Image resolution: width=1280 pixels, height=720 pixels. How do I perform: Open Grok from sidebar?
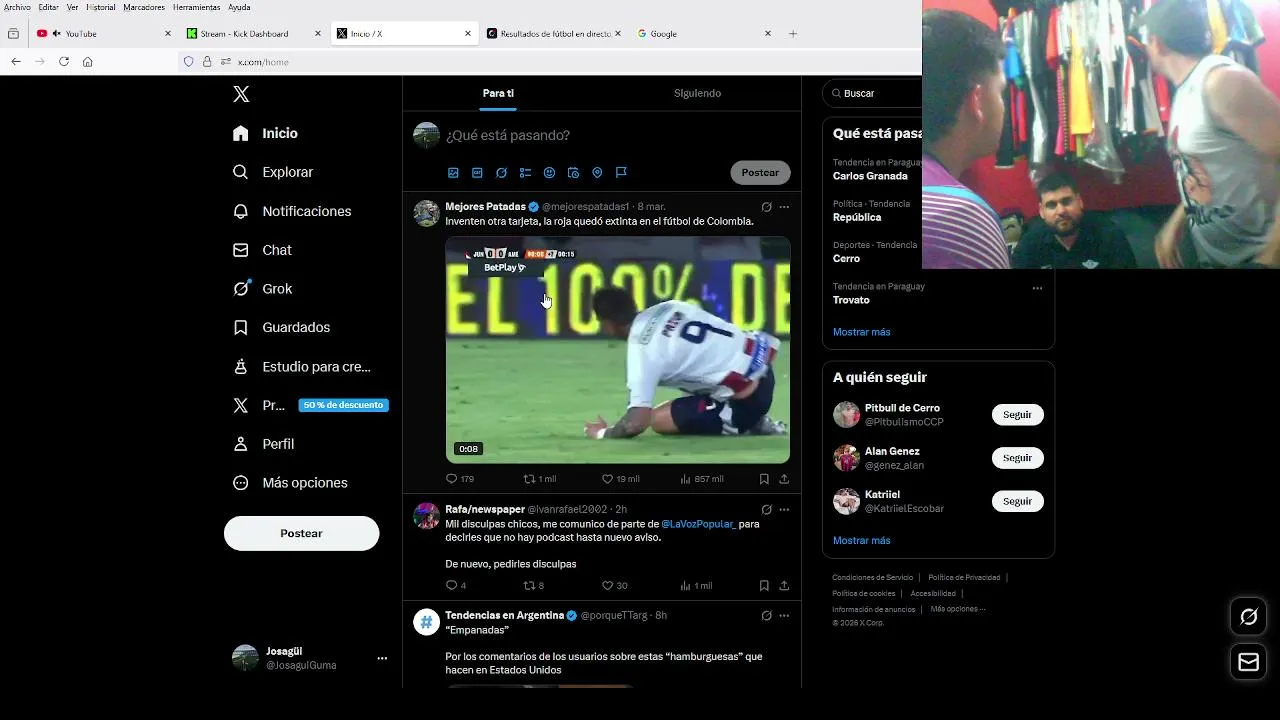pyautogui.click(x=262, y=288)
